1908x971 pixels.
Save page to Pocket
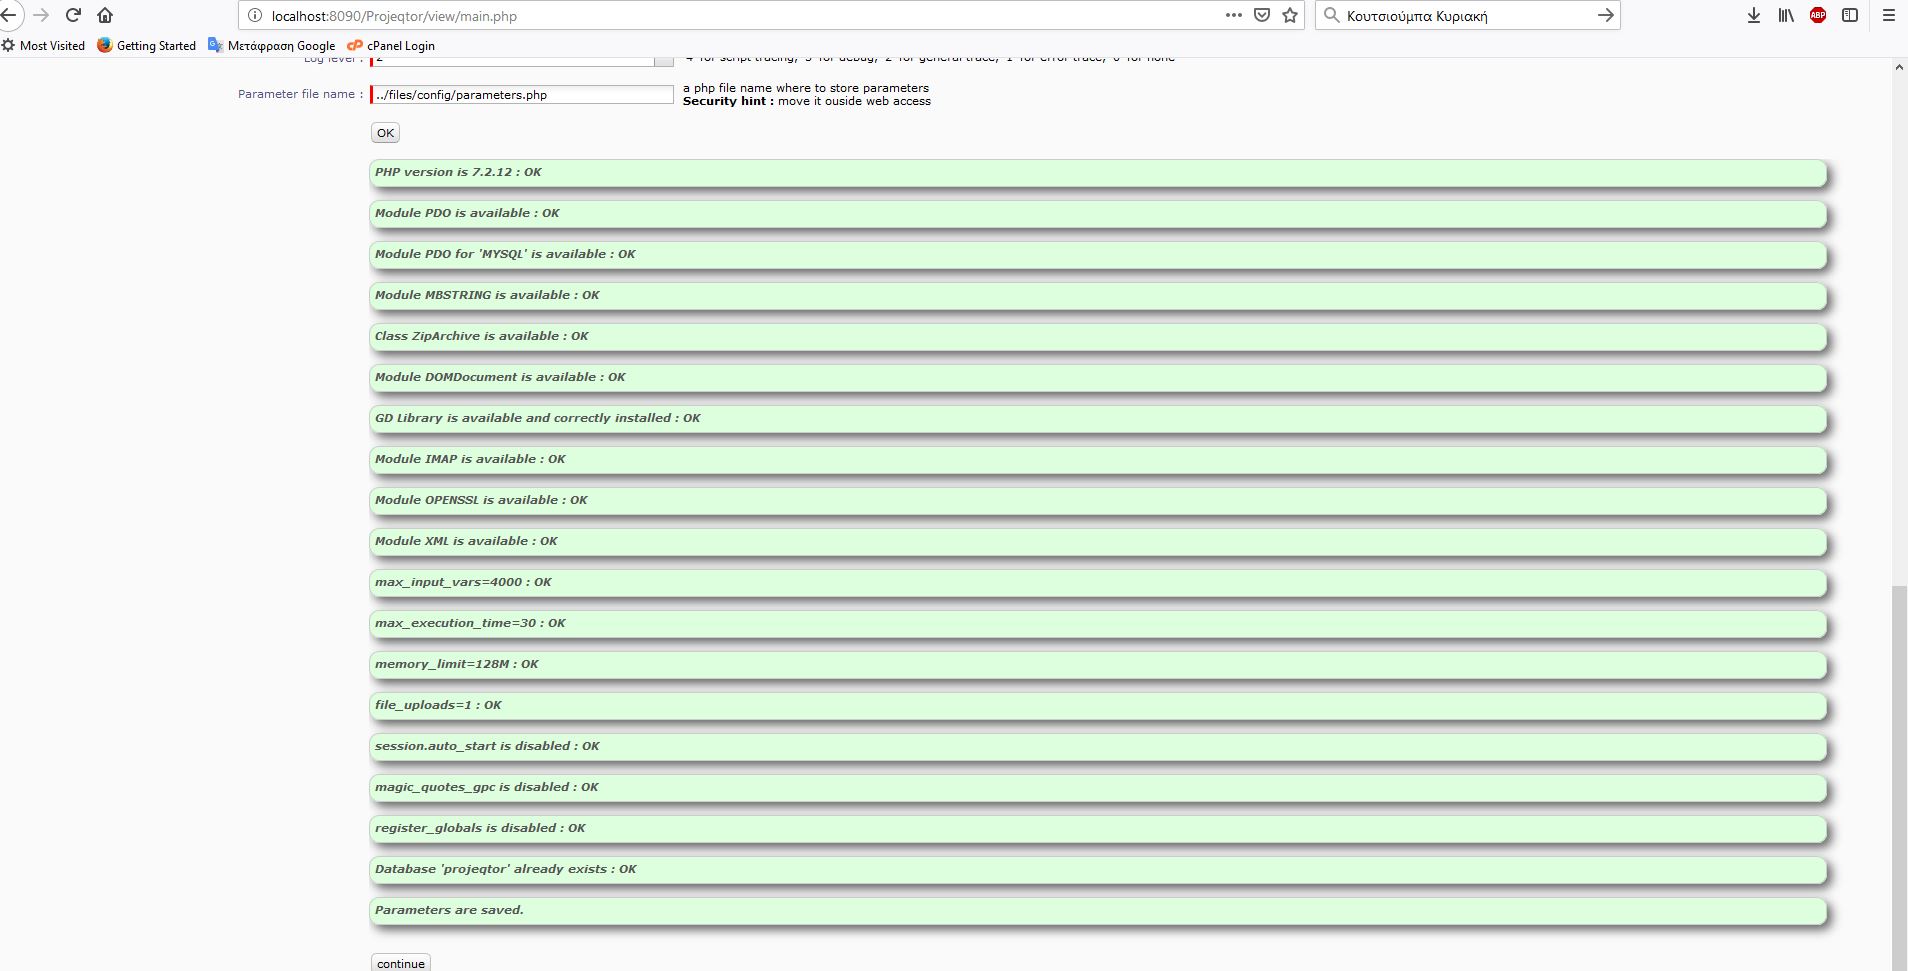tap(1262, 15)
